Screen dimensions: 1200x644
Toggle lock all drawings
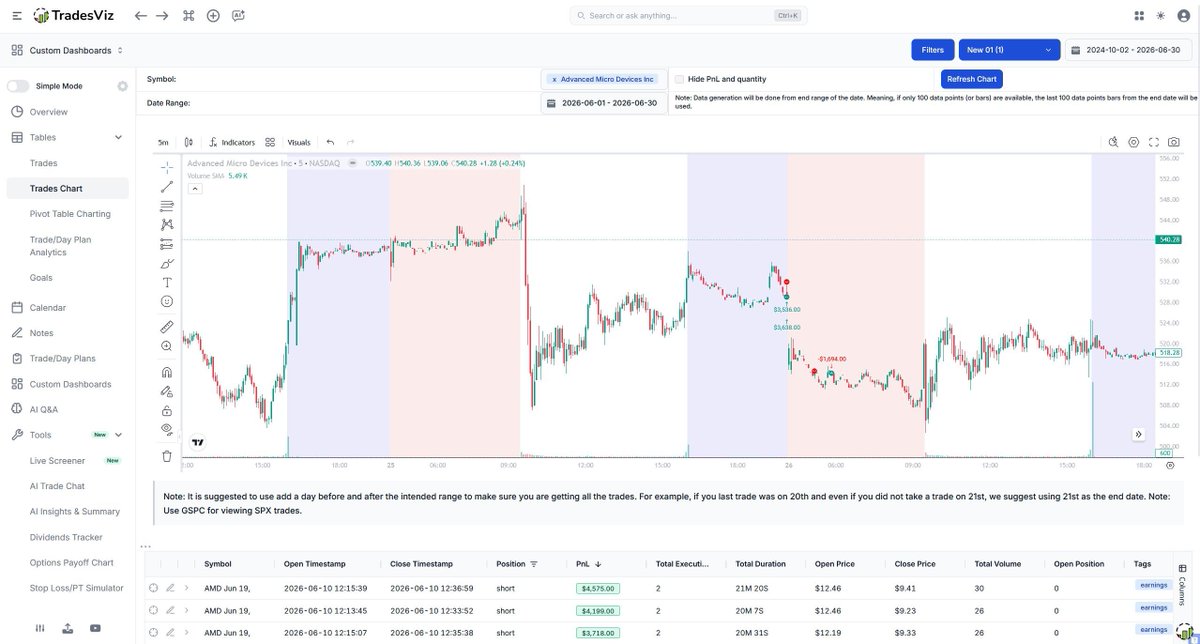[167, 410]
